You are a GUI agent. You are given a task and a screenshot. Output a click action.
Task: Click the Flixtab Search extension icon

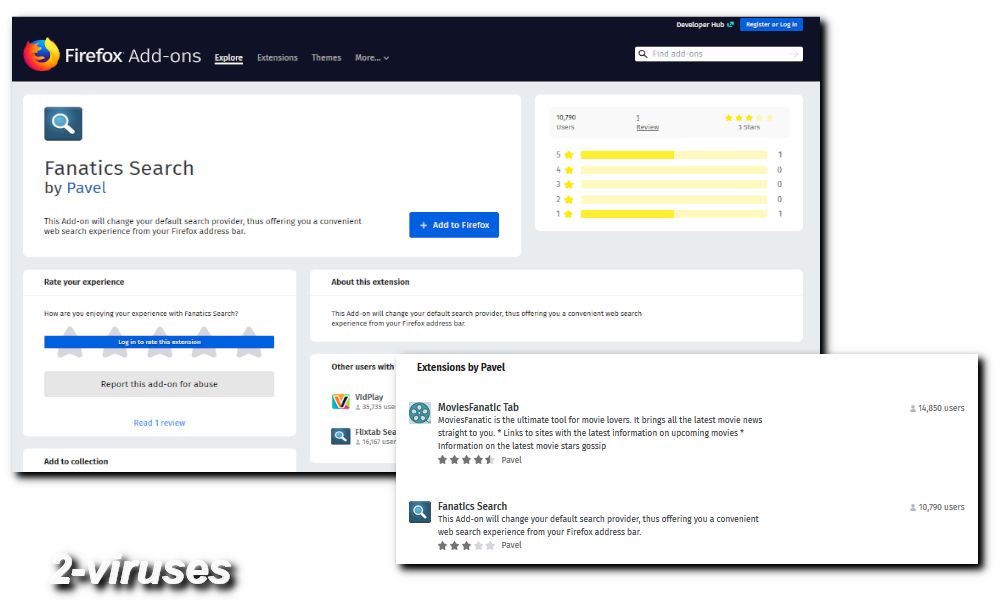(x=341, y=436)
